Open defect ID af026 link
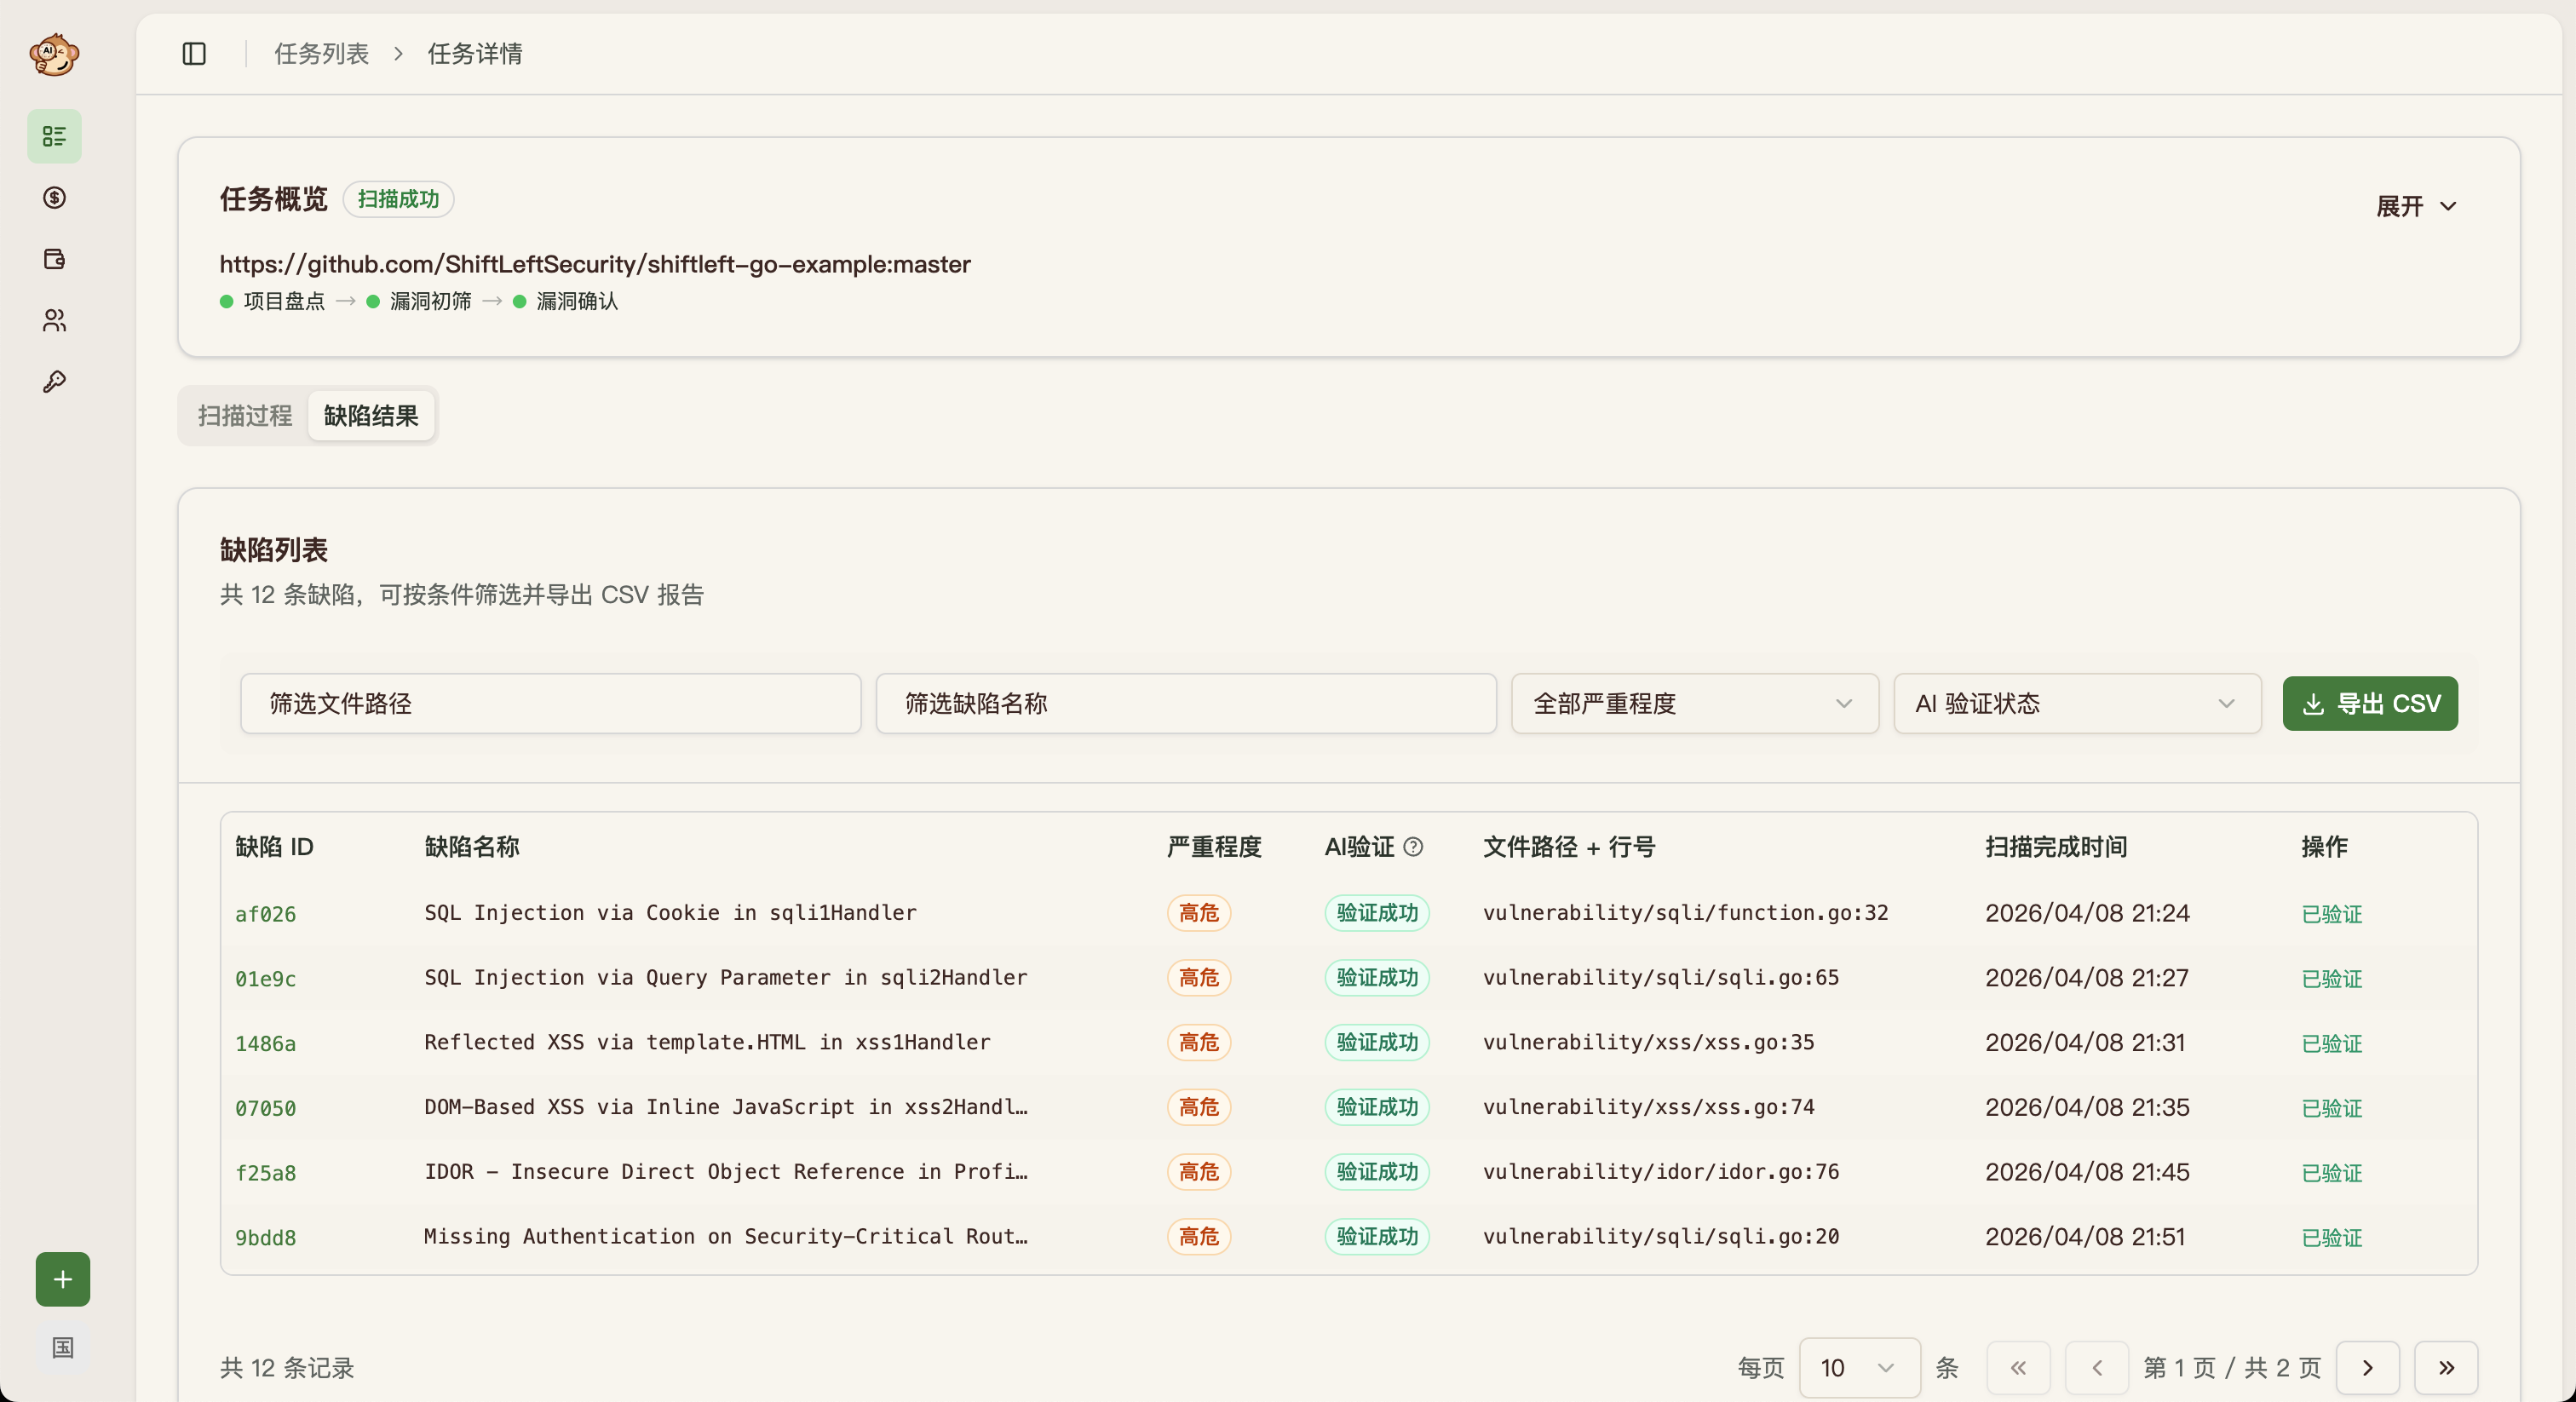The height and width of the screenshot is (1402, 2576). [265, 914]
